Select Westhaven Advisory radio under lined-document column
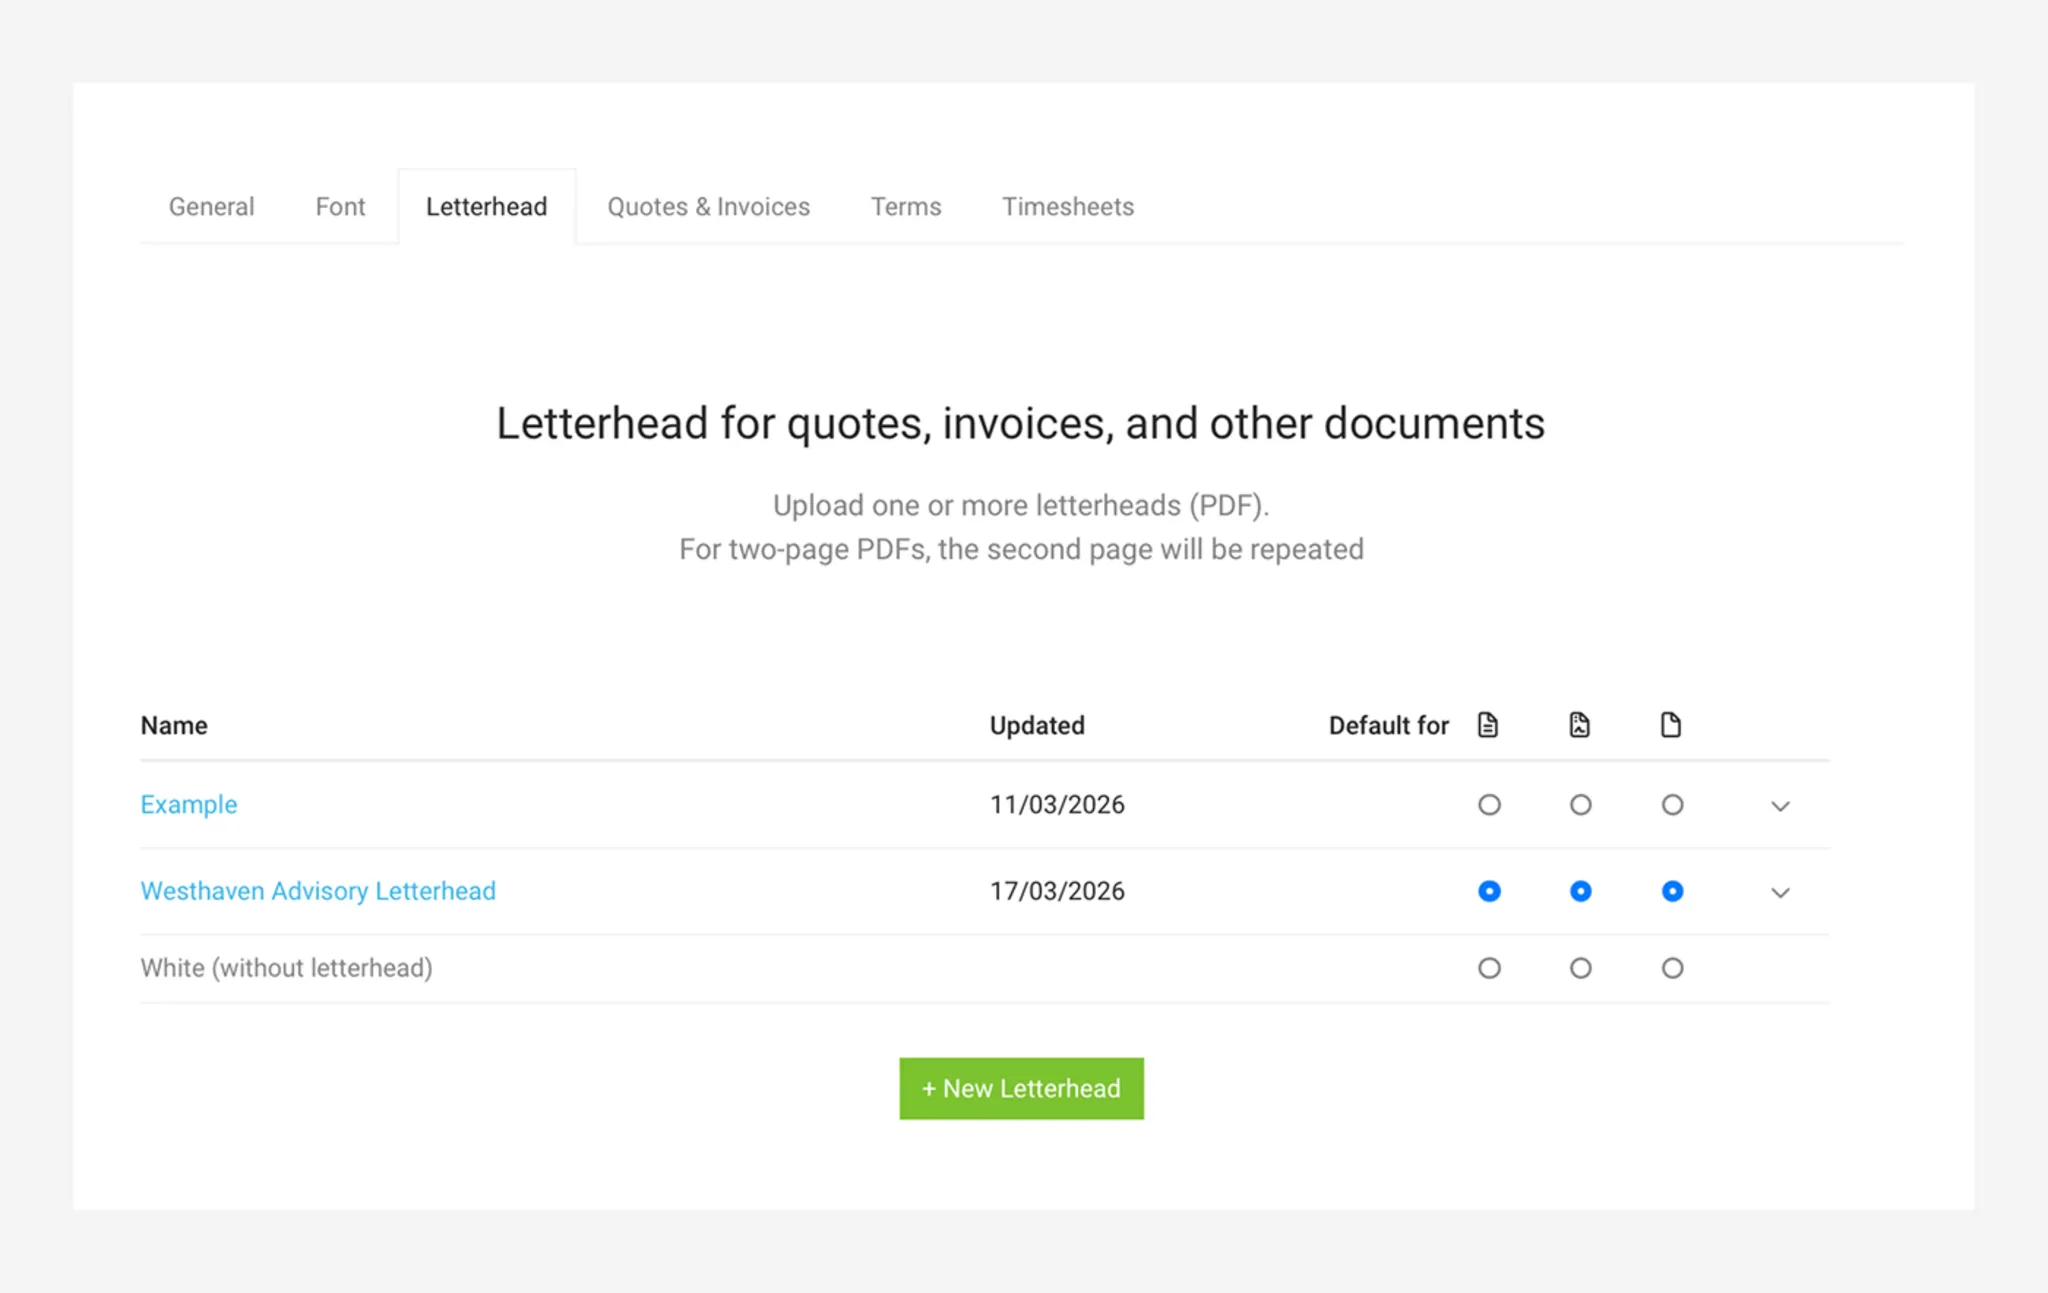Screen dimensions: 2048x1293 click(x=1489, y=891)
